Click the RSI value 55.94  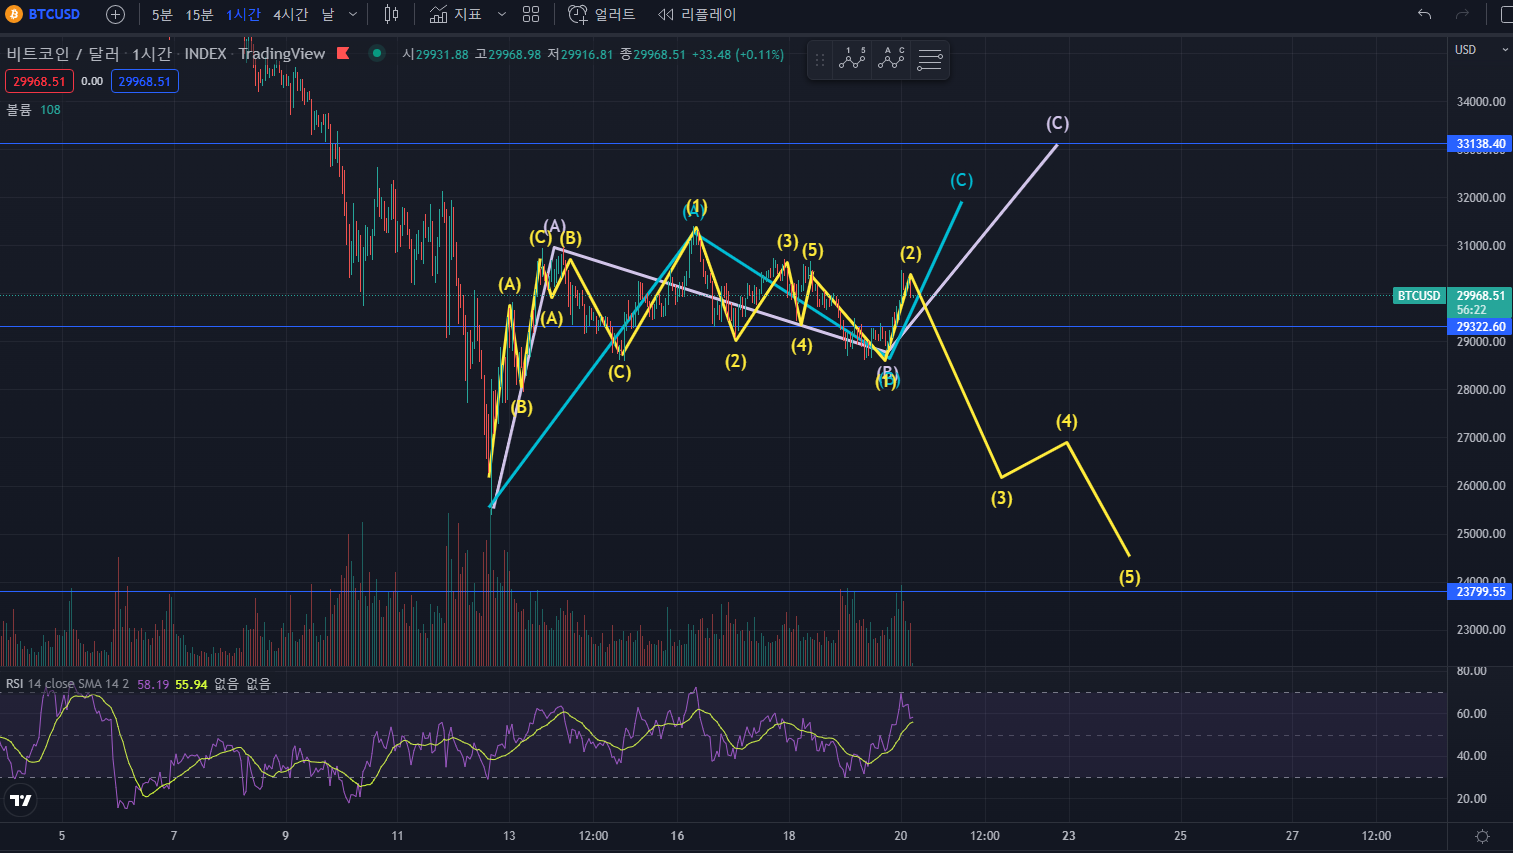pos(191,684)
